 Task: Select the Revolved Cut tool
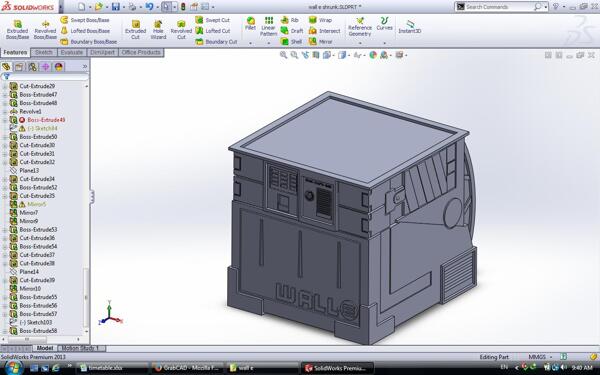click(181, 30)
